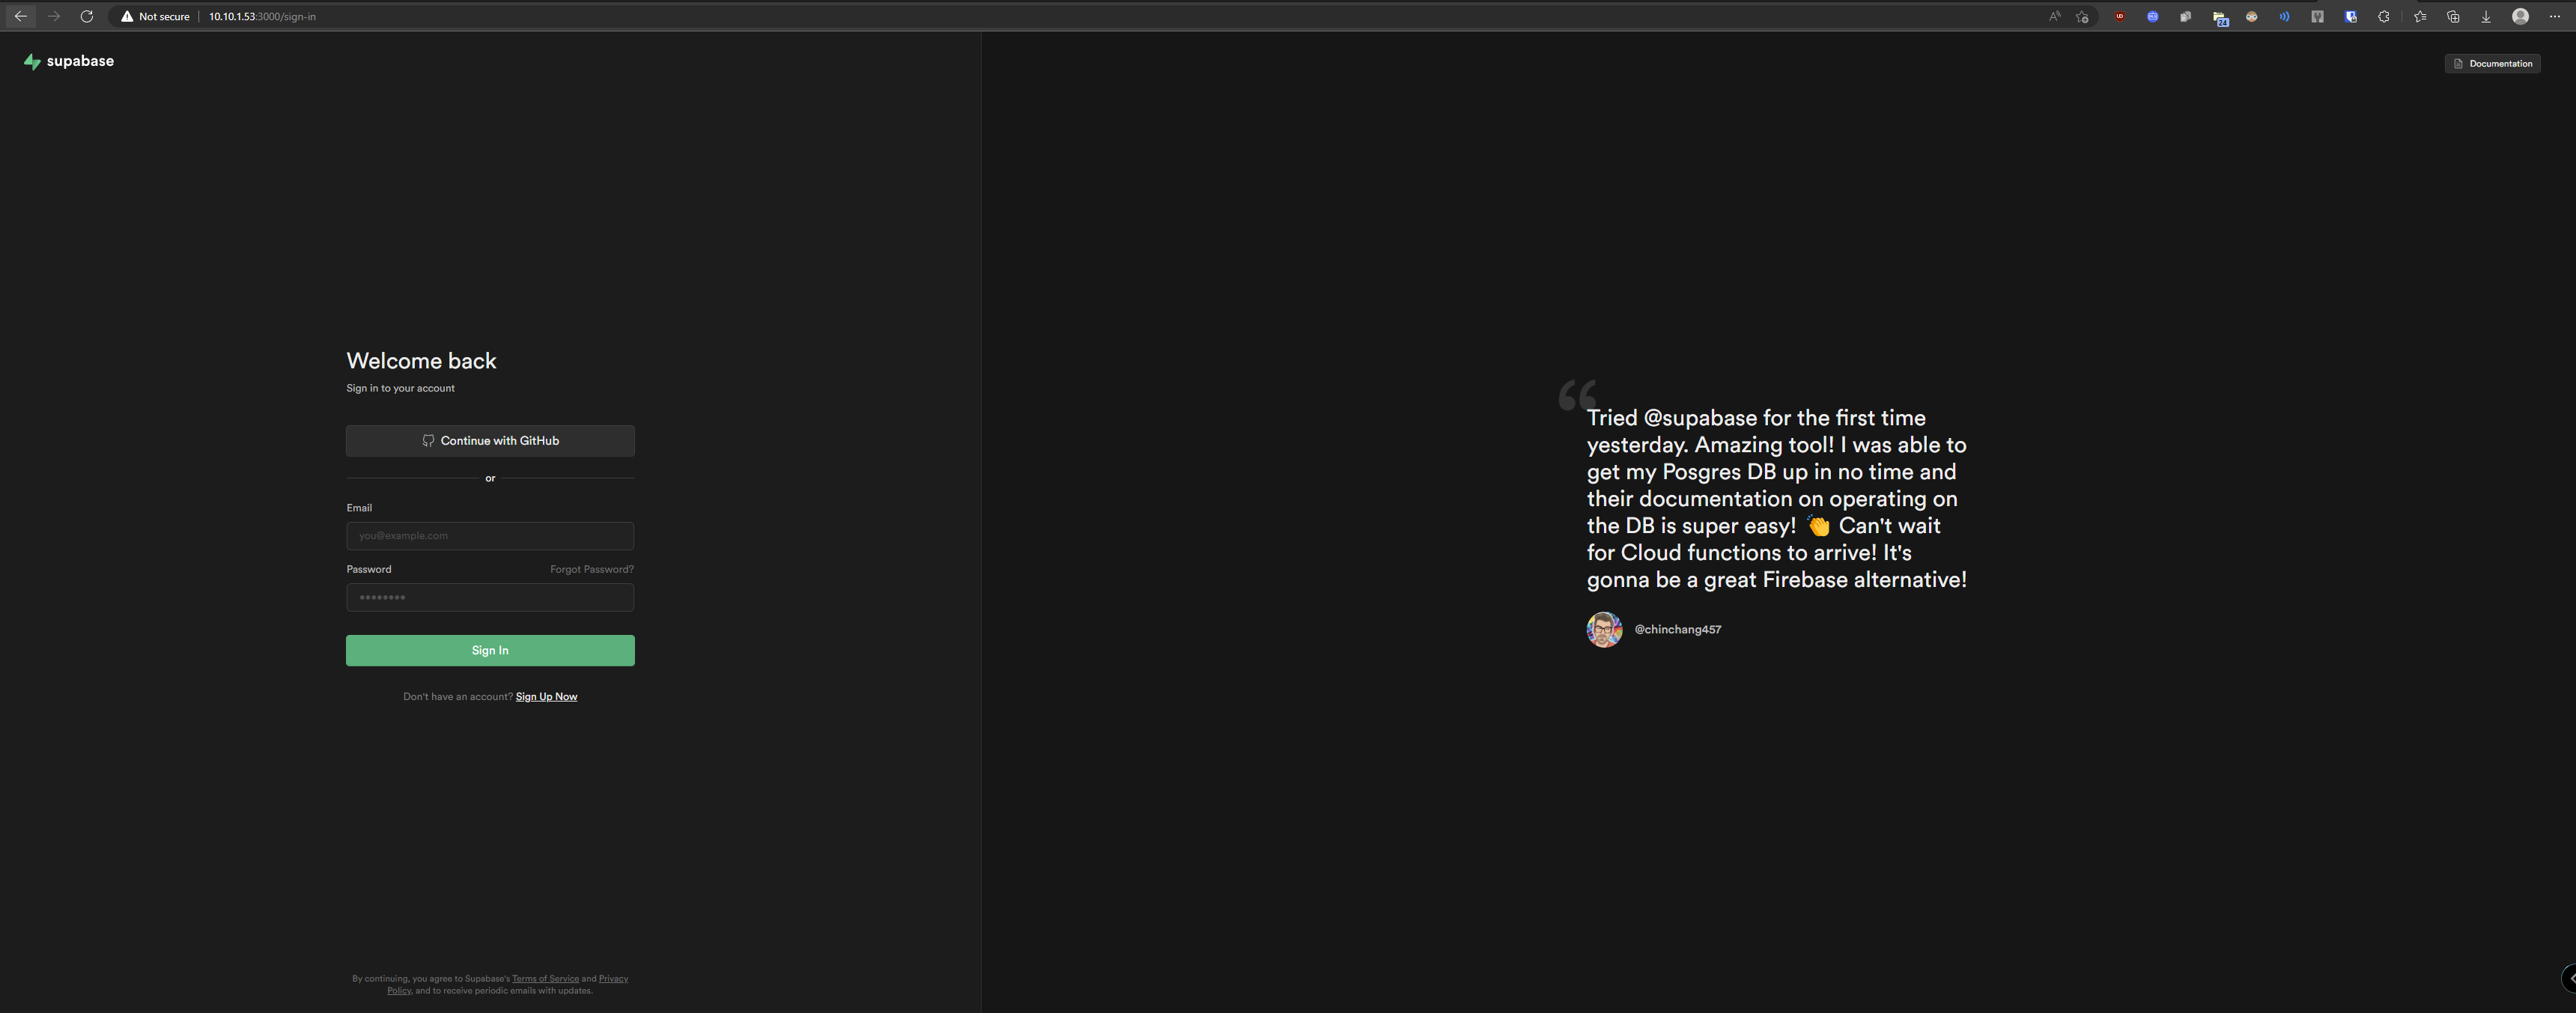Screen dimensions: 2576x1013
Task: Open browser Downloads arrow icon
Action: point(2486,17)
